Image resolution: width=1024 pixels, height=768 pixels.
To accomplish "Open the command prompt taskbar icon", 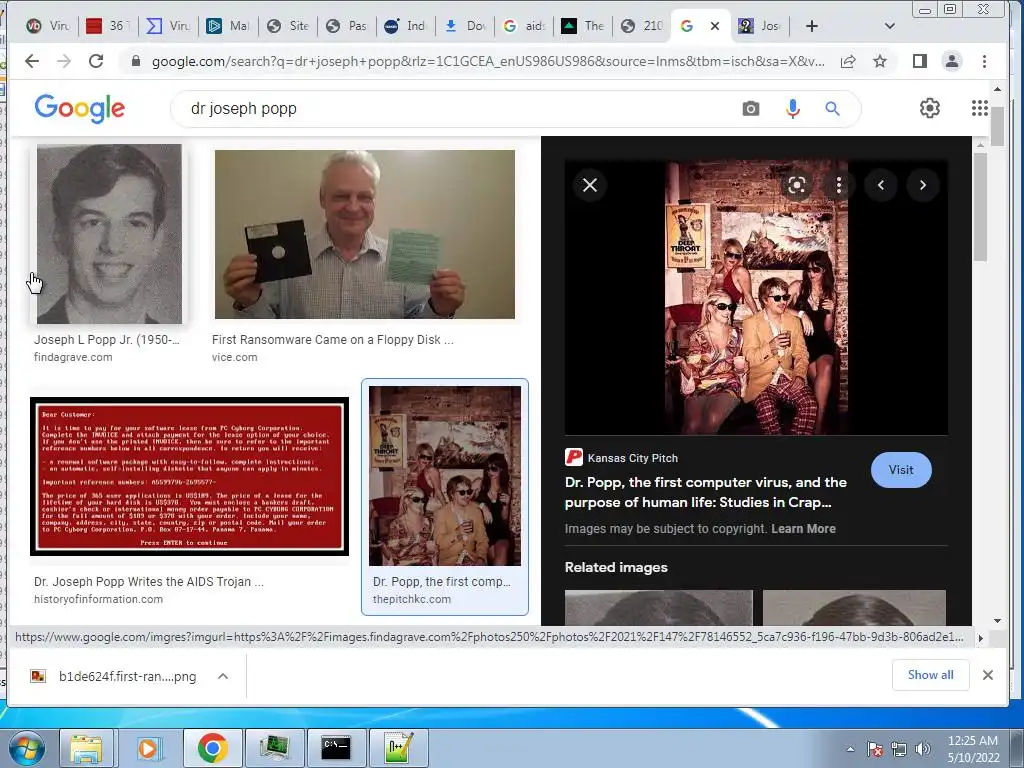I will click(x=336, y=748).
